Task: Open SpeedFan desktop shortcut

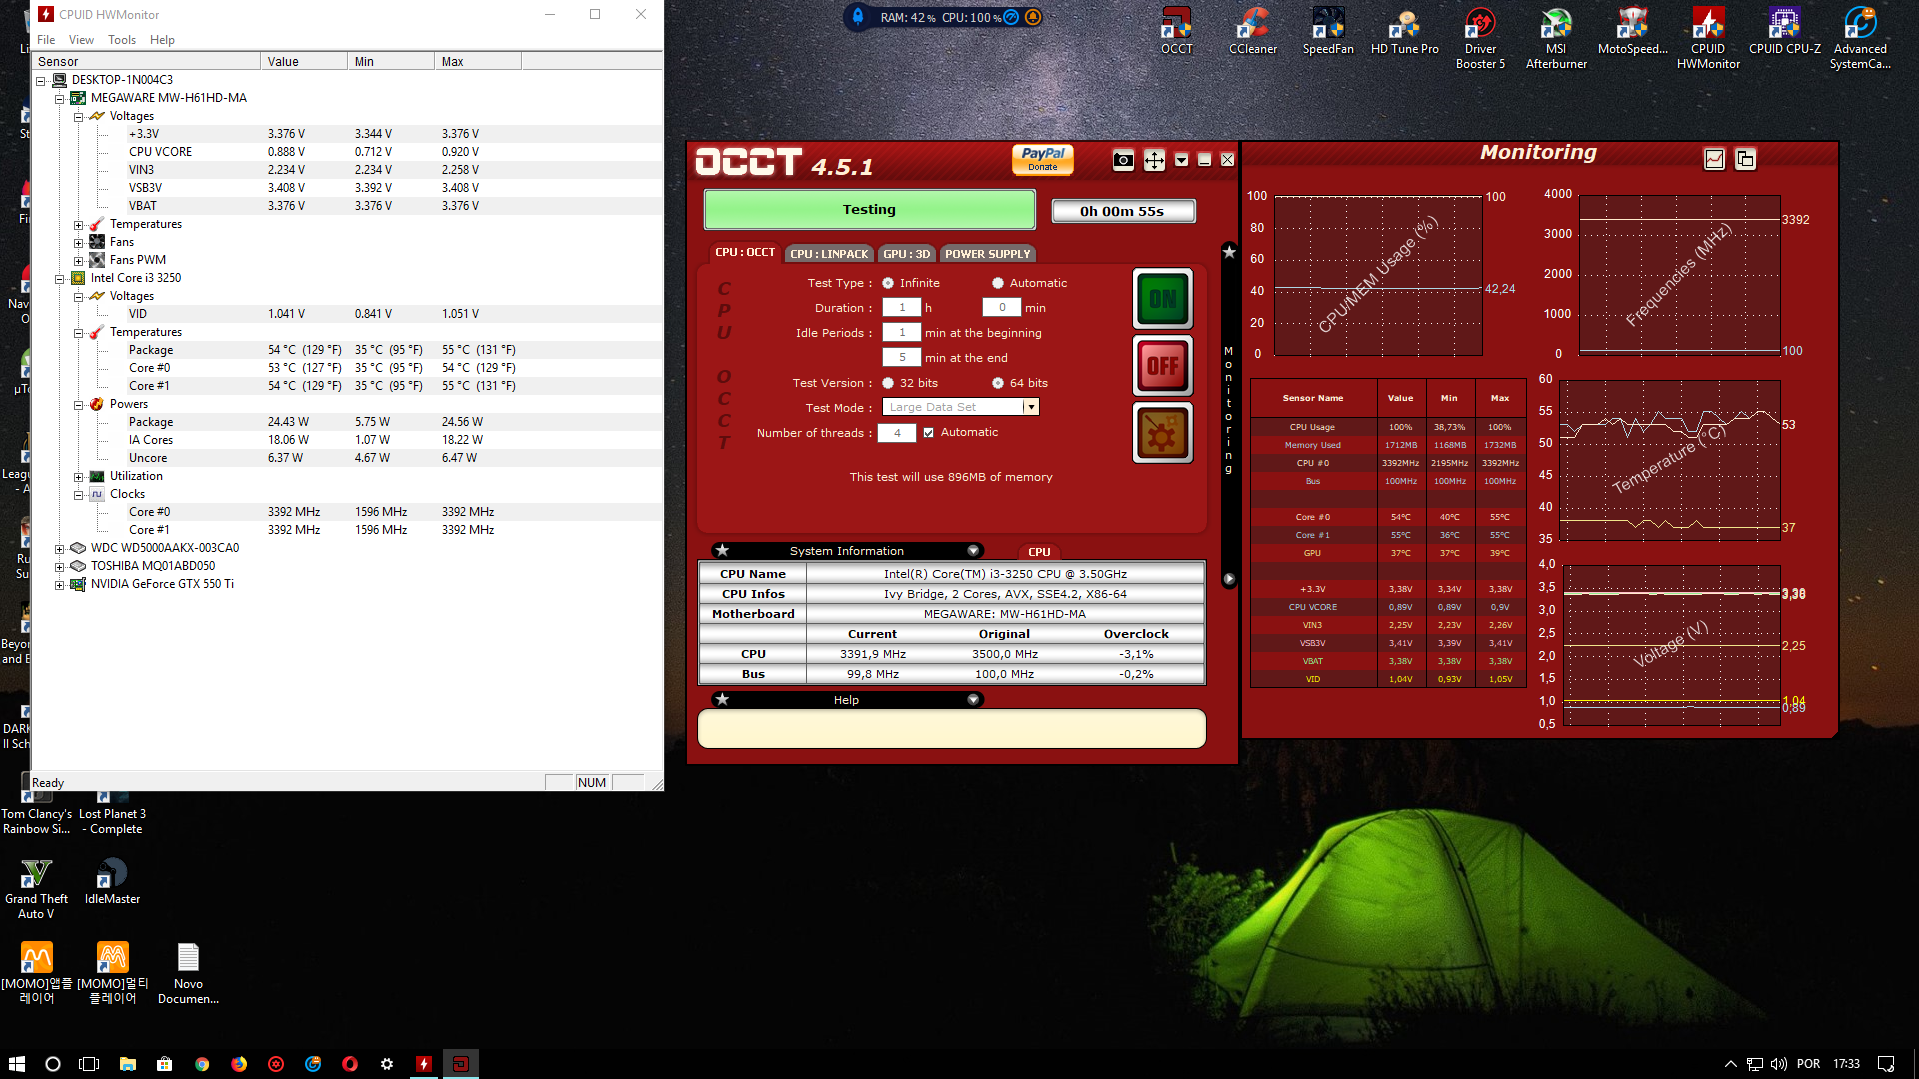Action: coord(1328,31)
